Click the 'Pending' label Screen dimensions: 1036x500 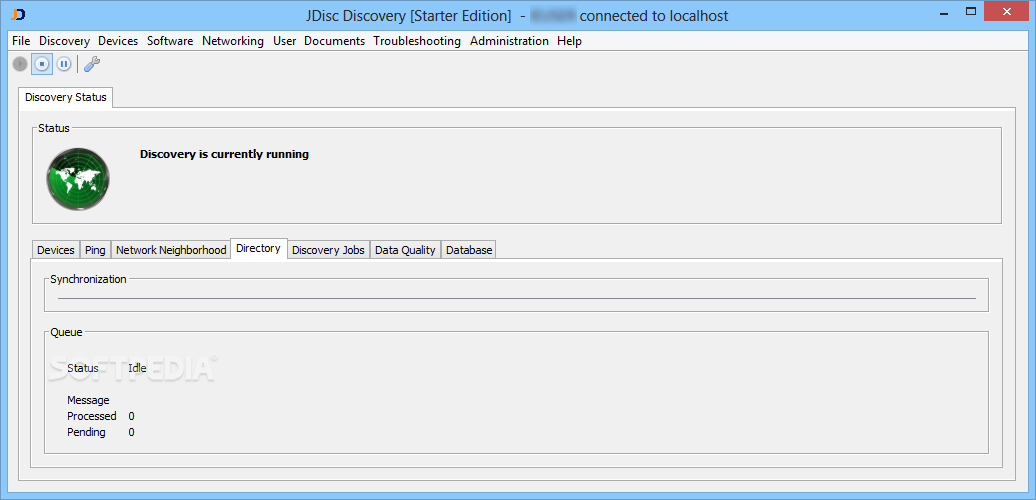coord(86,432)
